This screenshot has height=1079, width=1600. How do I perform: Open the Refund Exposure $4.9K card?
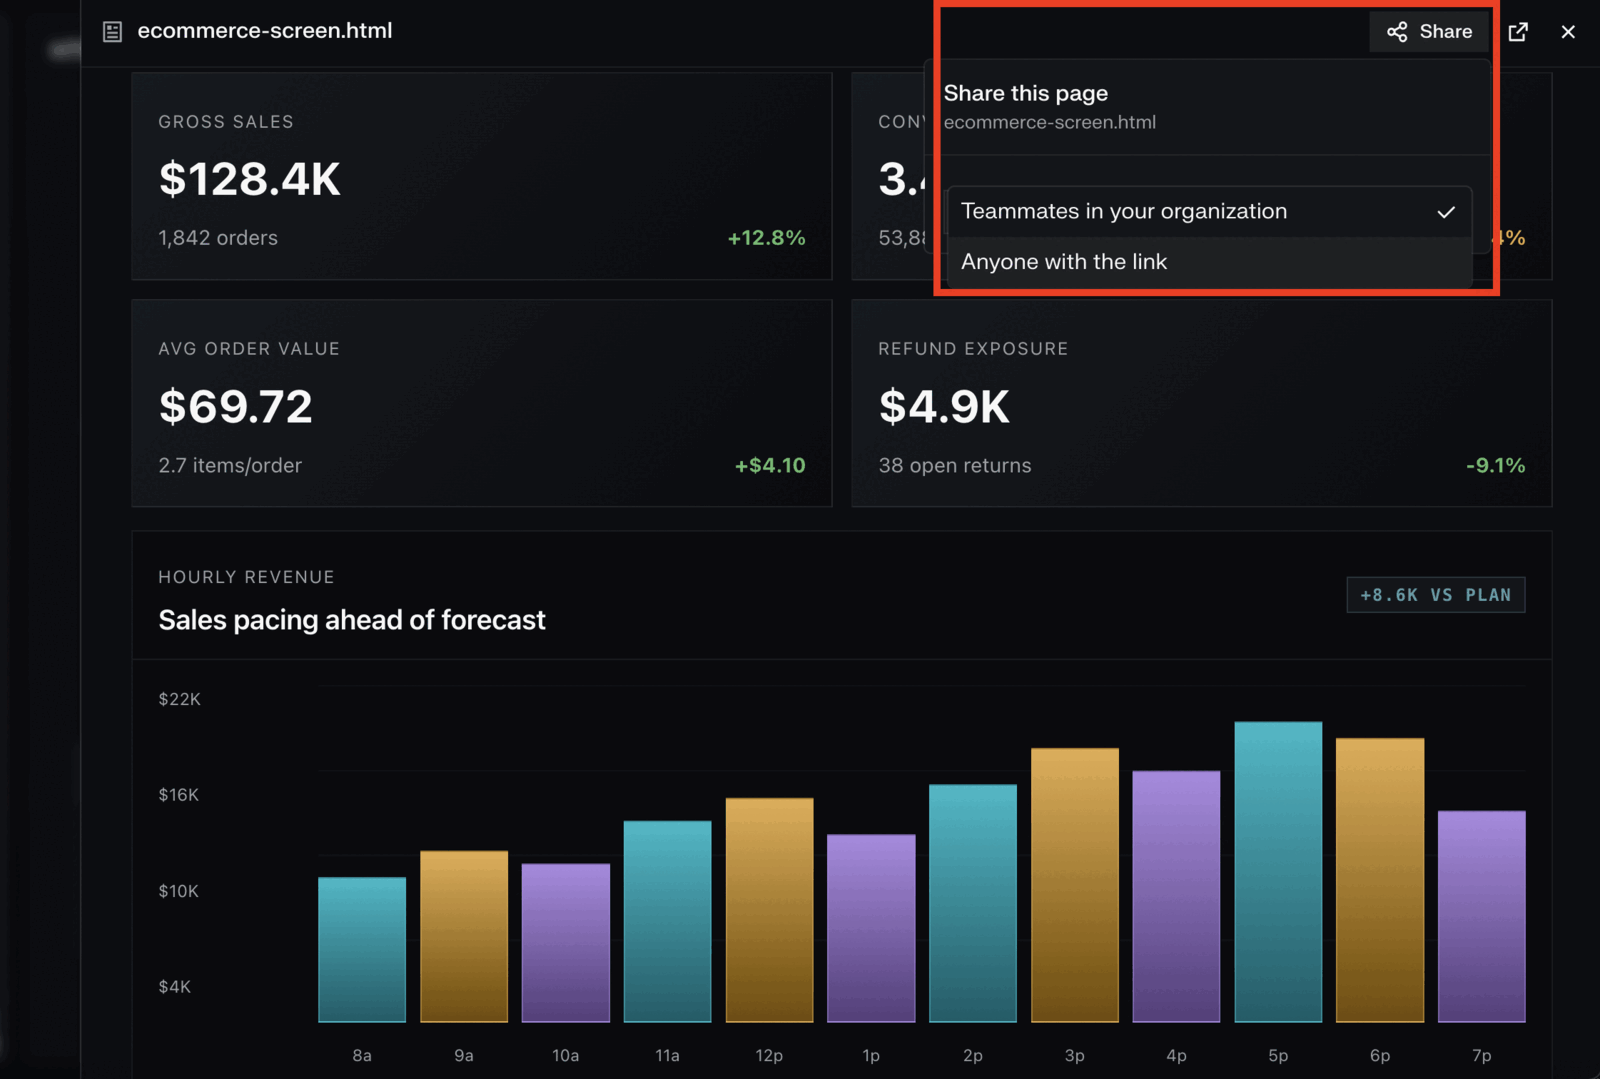coord(1201,403)
